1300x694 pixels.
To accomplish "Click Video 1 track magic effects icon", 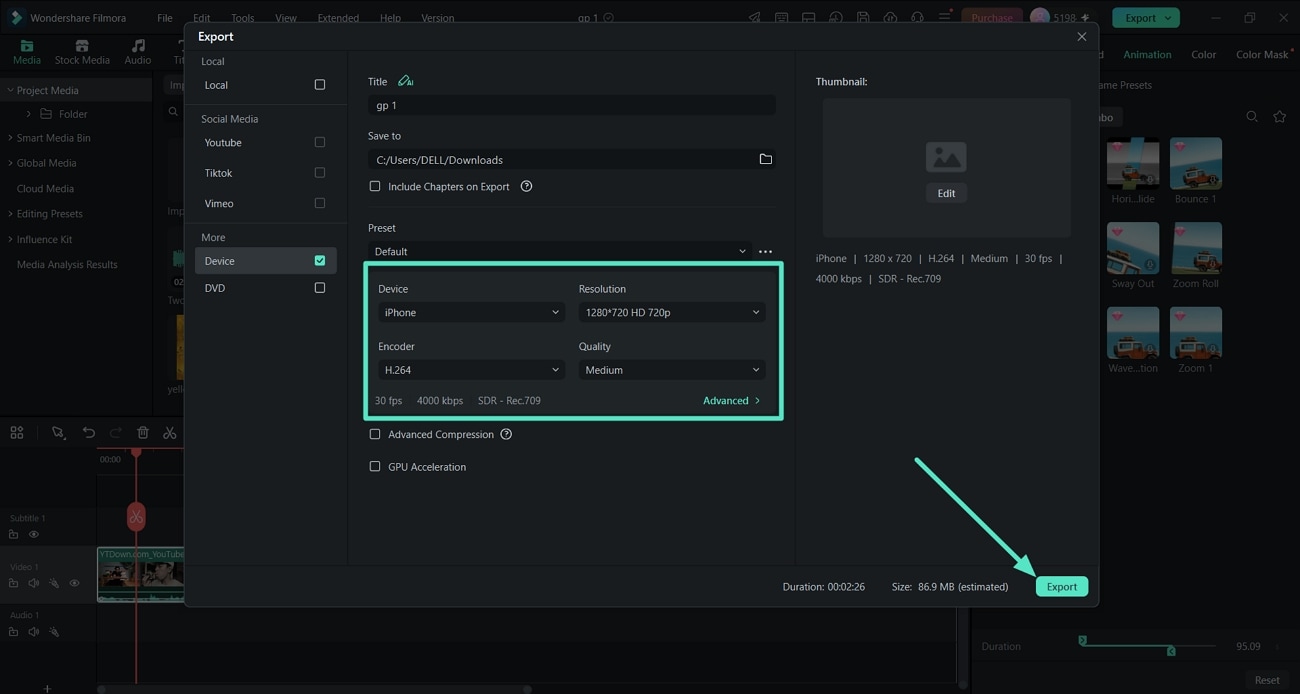I will pos(54,583).
